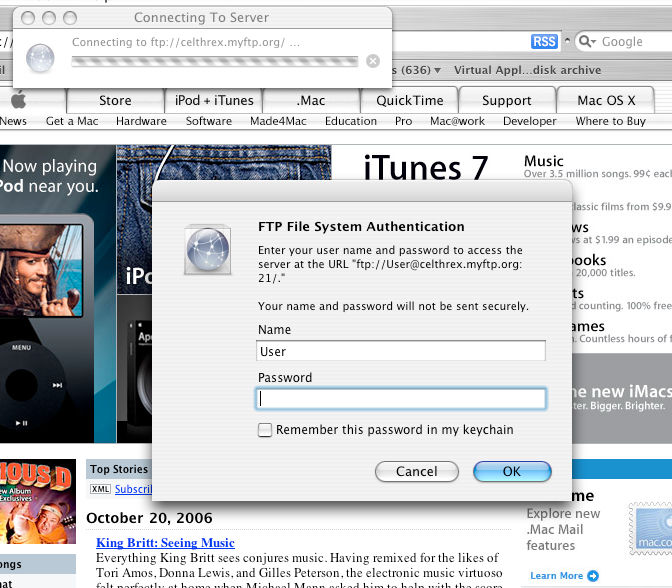Go to Where to Buy link
The height and width of the screenshot is (588, 672).
pos(611,121)
